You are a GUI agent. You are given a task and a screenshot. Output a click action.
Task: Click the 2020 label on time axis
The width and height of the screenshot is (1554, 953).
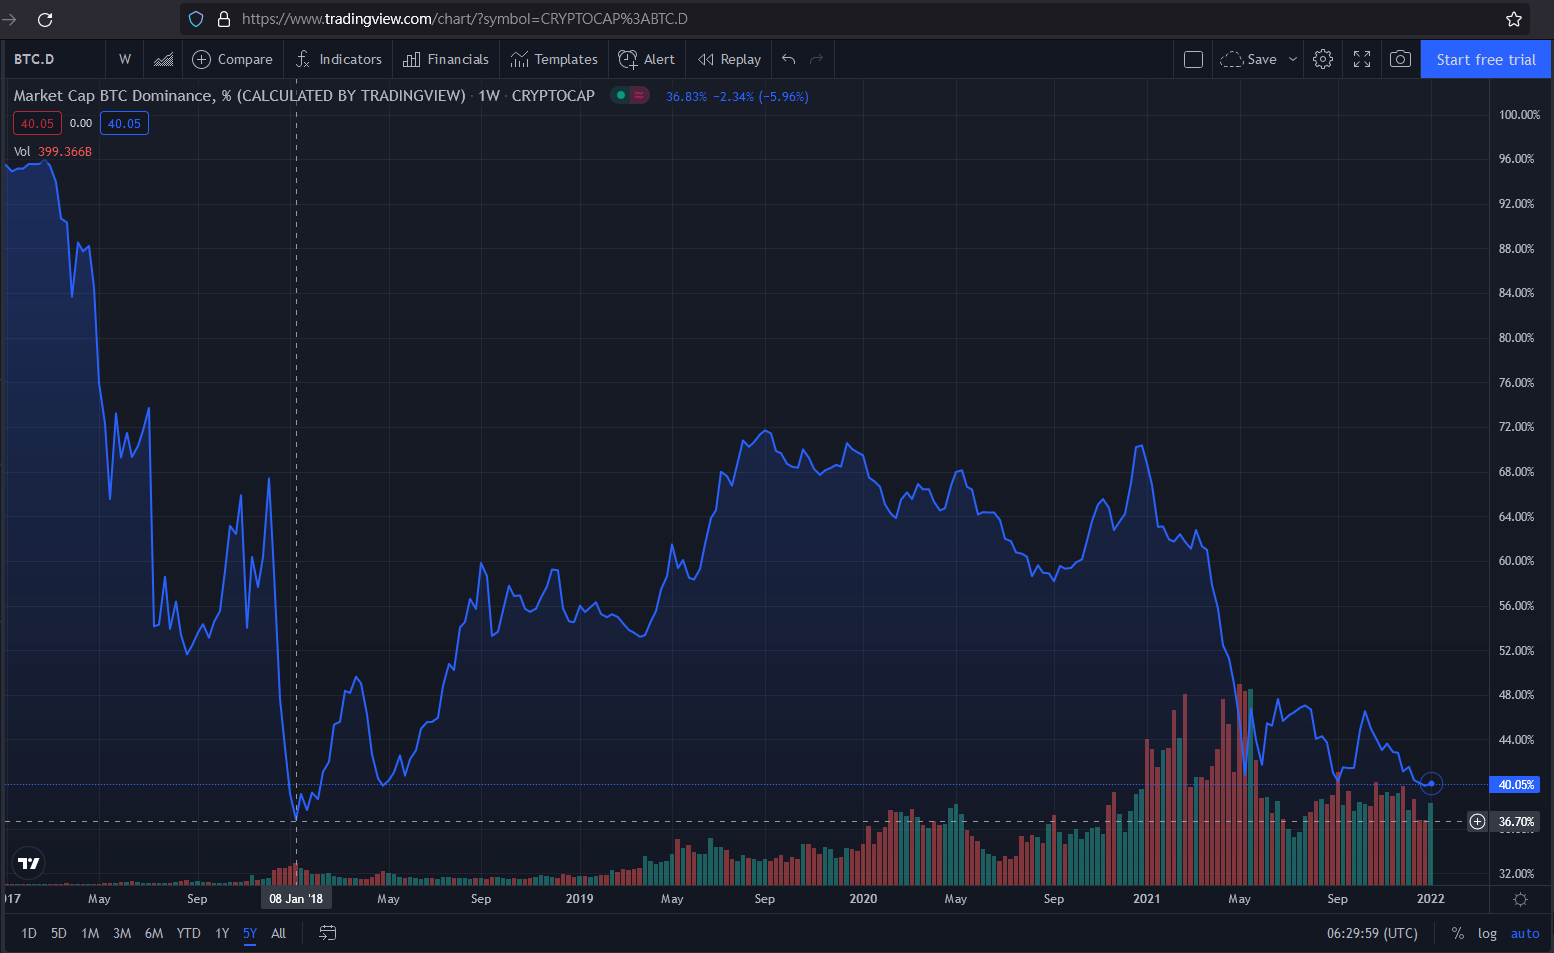pyautogui.click(x=863, y=898)
